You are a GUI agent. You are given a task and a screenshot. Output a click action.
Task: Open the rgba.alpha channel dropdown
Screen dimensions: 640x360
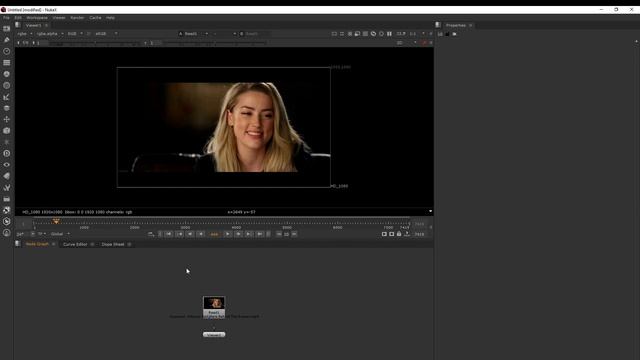coord(50,34)
